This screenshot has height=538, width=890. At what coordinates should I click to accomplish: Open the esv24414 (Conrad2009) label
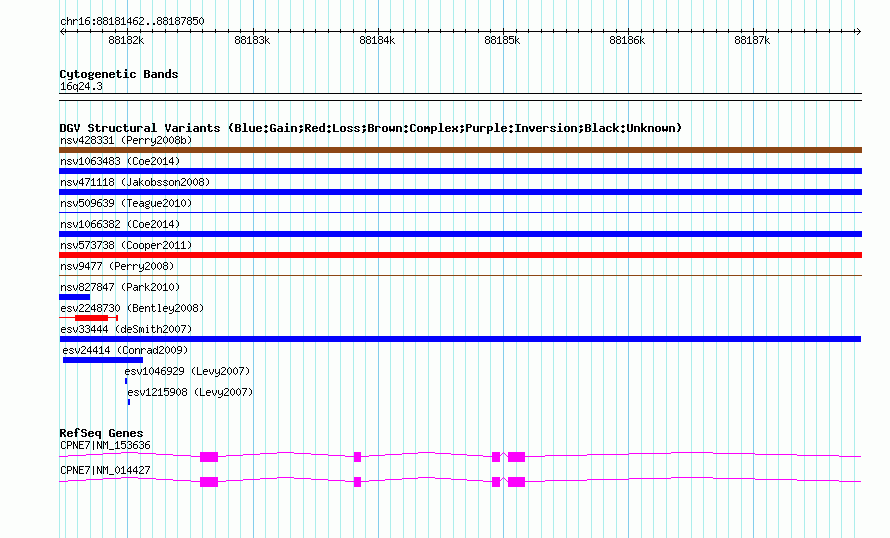pyautogui.click(x=125, y=350)
